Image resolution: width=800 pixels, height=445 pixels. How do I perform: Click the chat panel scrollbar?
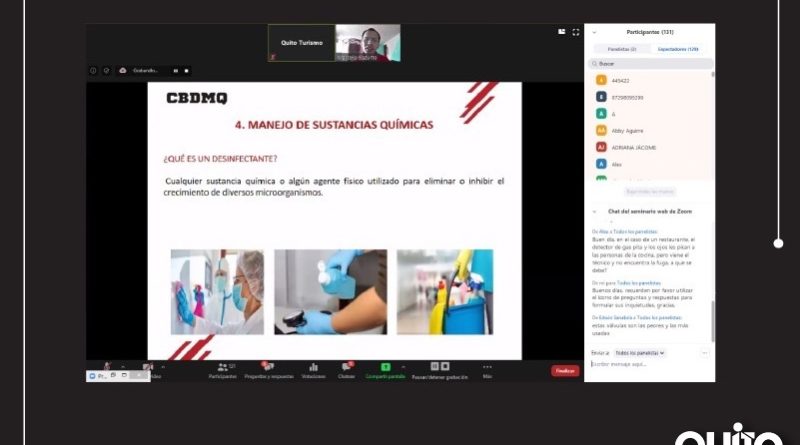pos(712,320)
